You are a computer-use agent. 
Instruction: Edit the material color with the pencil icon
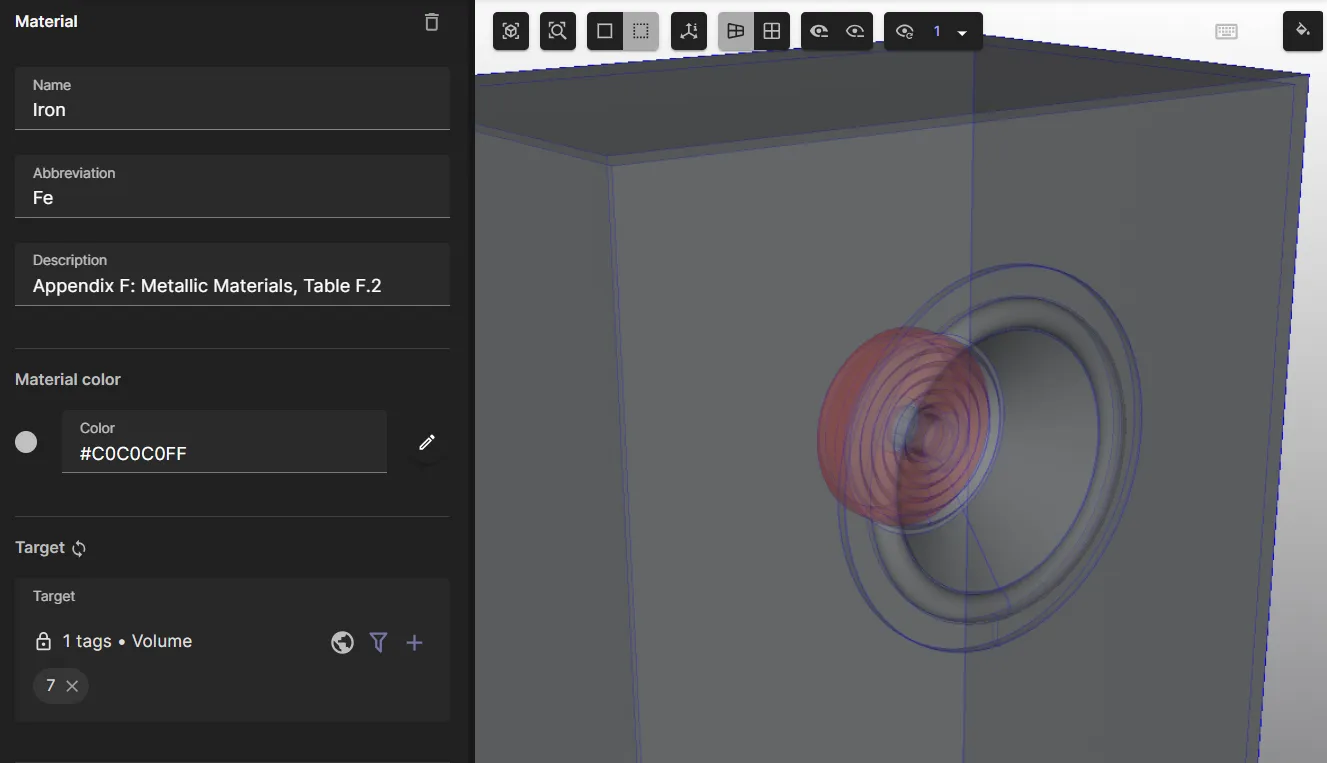click(x=427, y=442)
